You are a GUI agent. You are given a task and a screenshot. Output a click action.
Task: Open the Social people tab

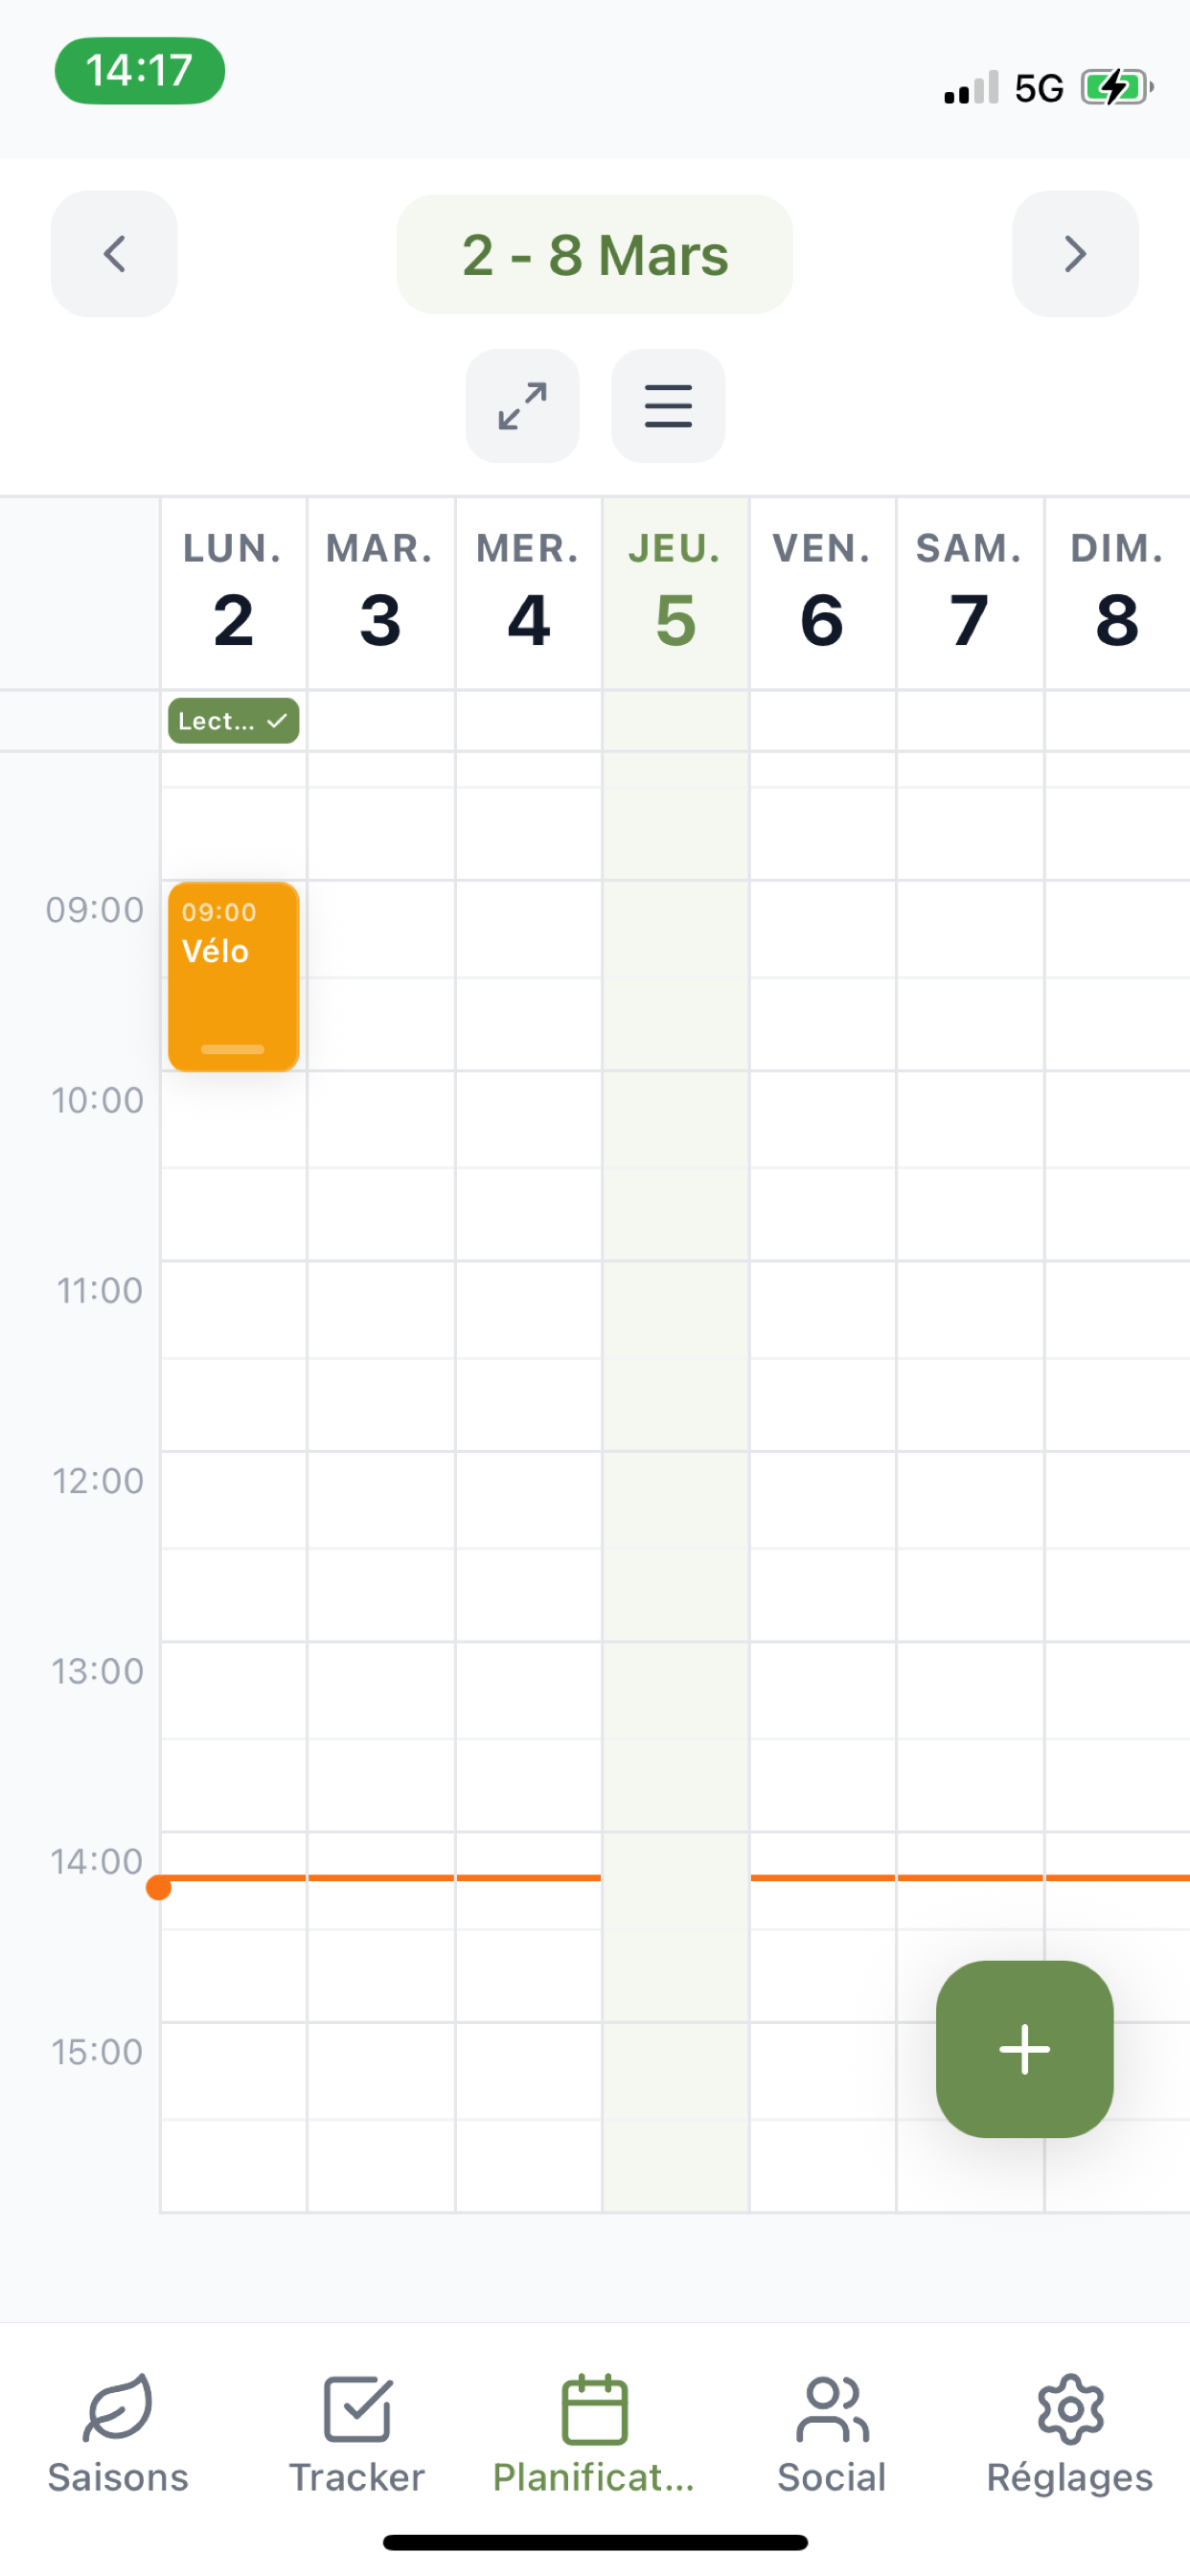click(x=832, y=2434)
